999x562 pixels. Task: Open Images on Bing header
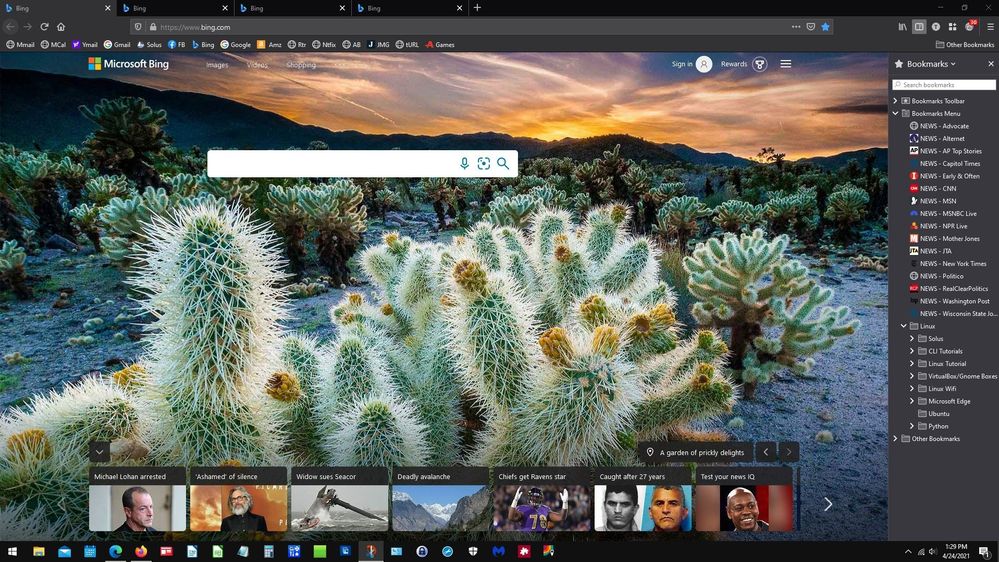click(217, 65)
